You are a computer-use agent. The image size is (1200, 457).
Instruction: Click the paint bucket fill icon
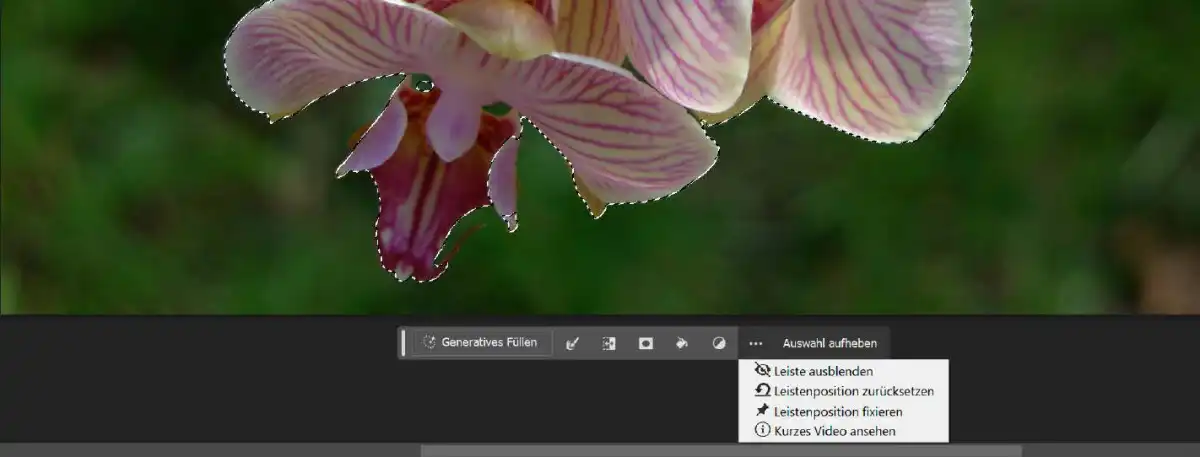[682, 343]
